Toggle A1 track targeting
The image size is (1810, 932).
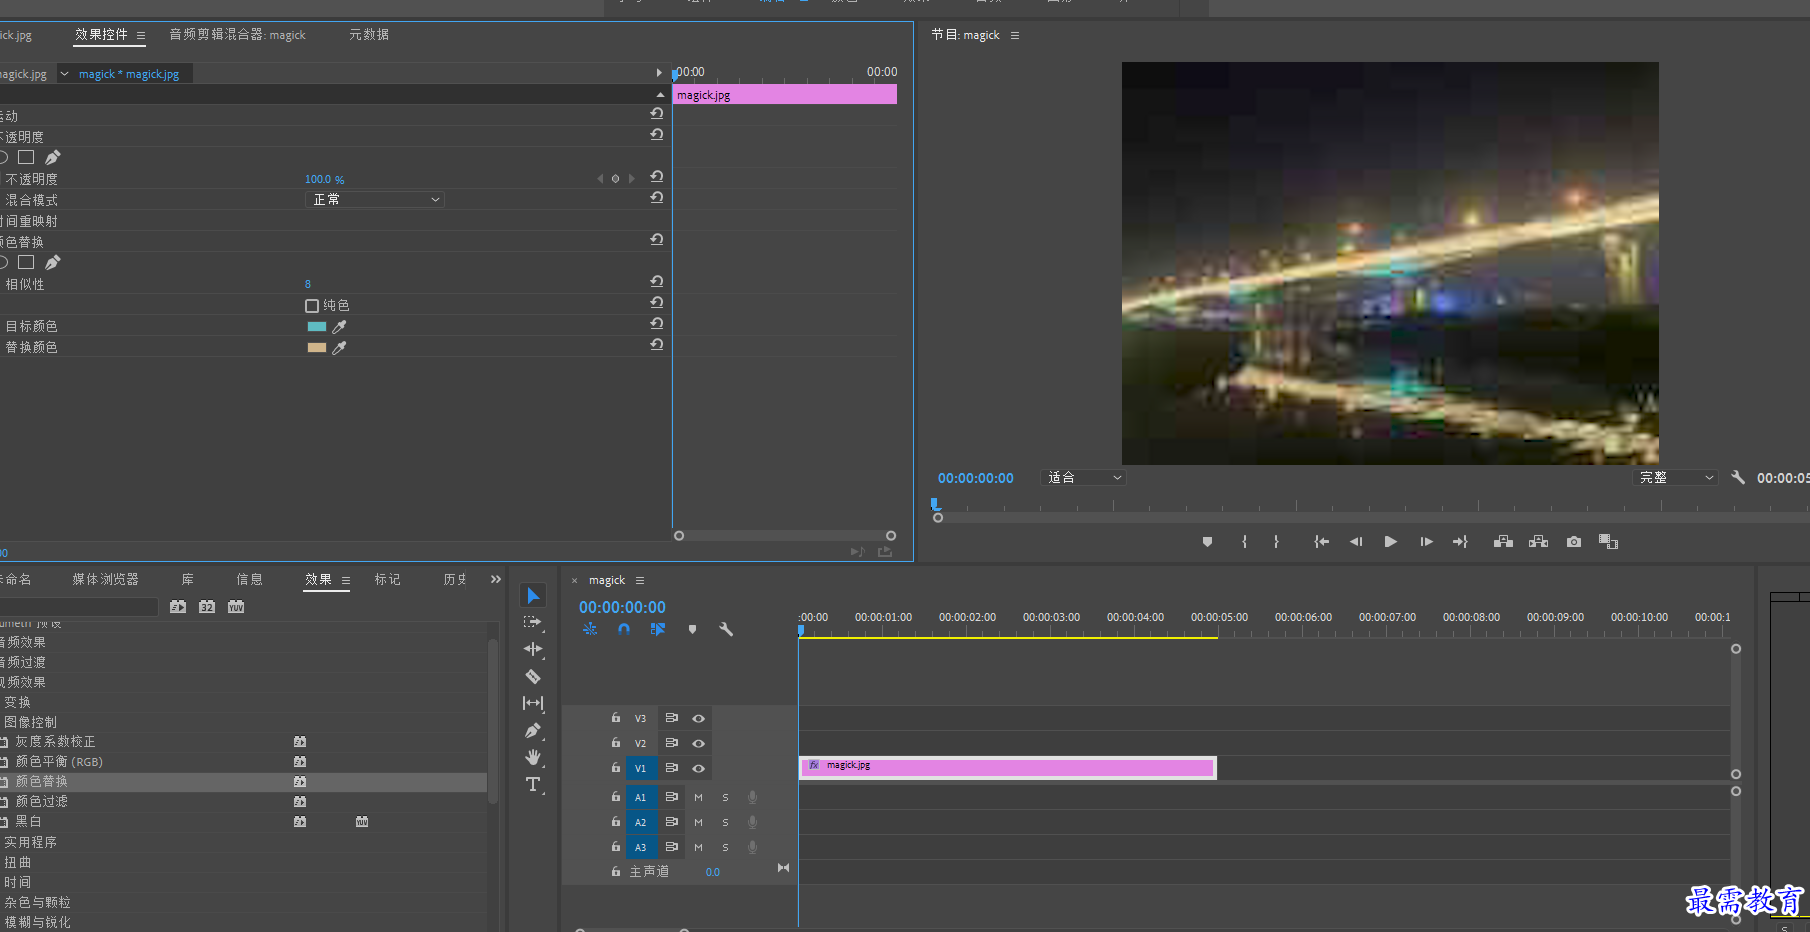tap(640, 797)
